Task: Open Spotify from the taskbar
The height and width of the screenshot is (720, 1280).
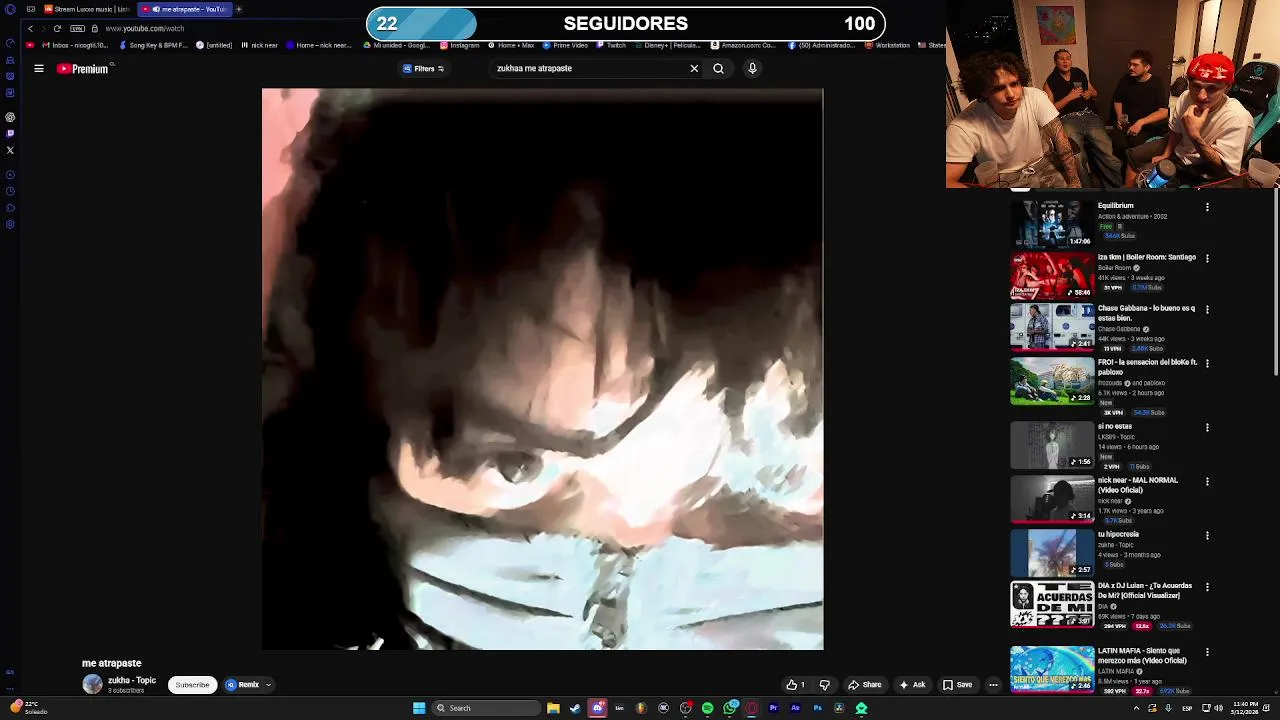Action: (x=707, y=708)
